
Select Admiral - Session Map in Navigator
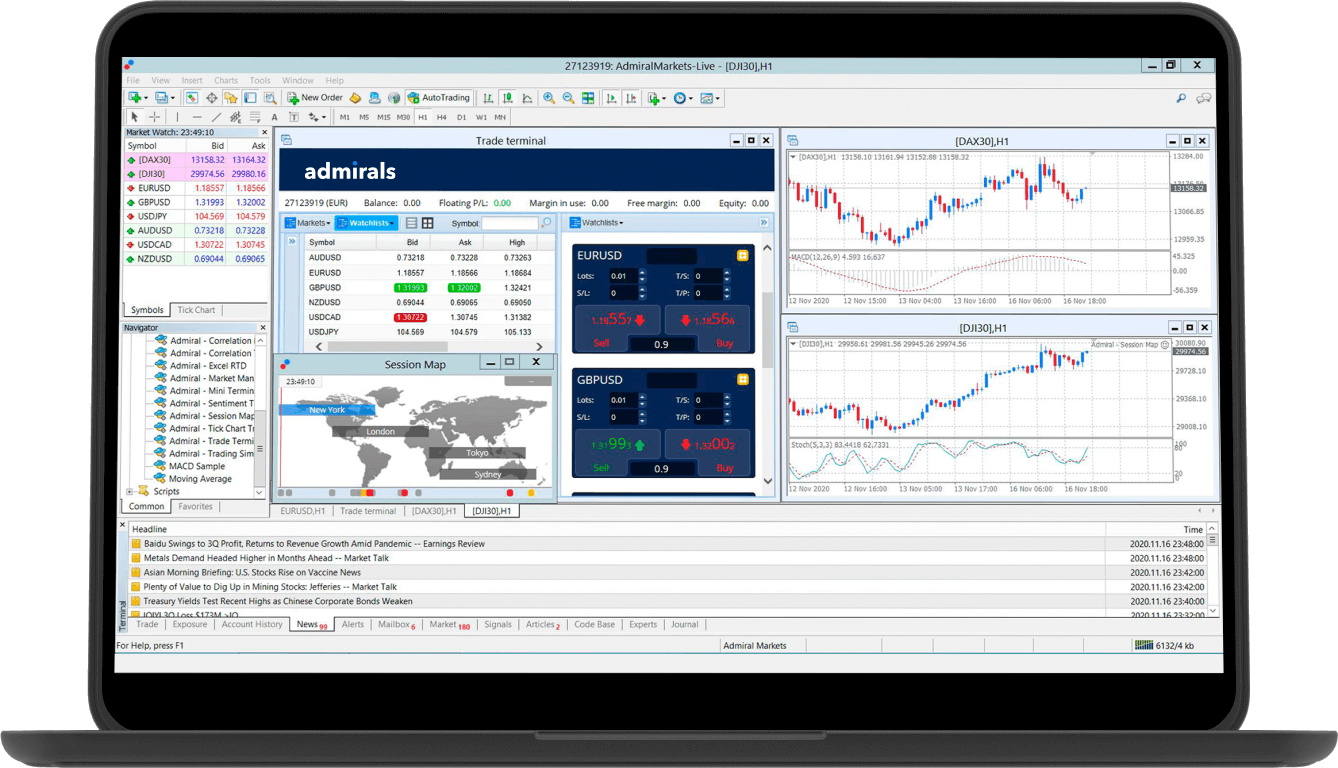[x=211, y=416]
